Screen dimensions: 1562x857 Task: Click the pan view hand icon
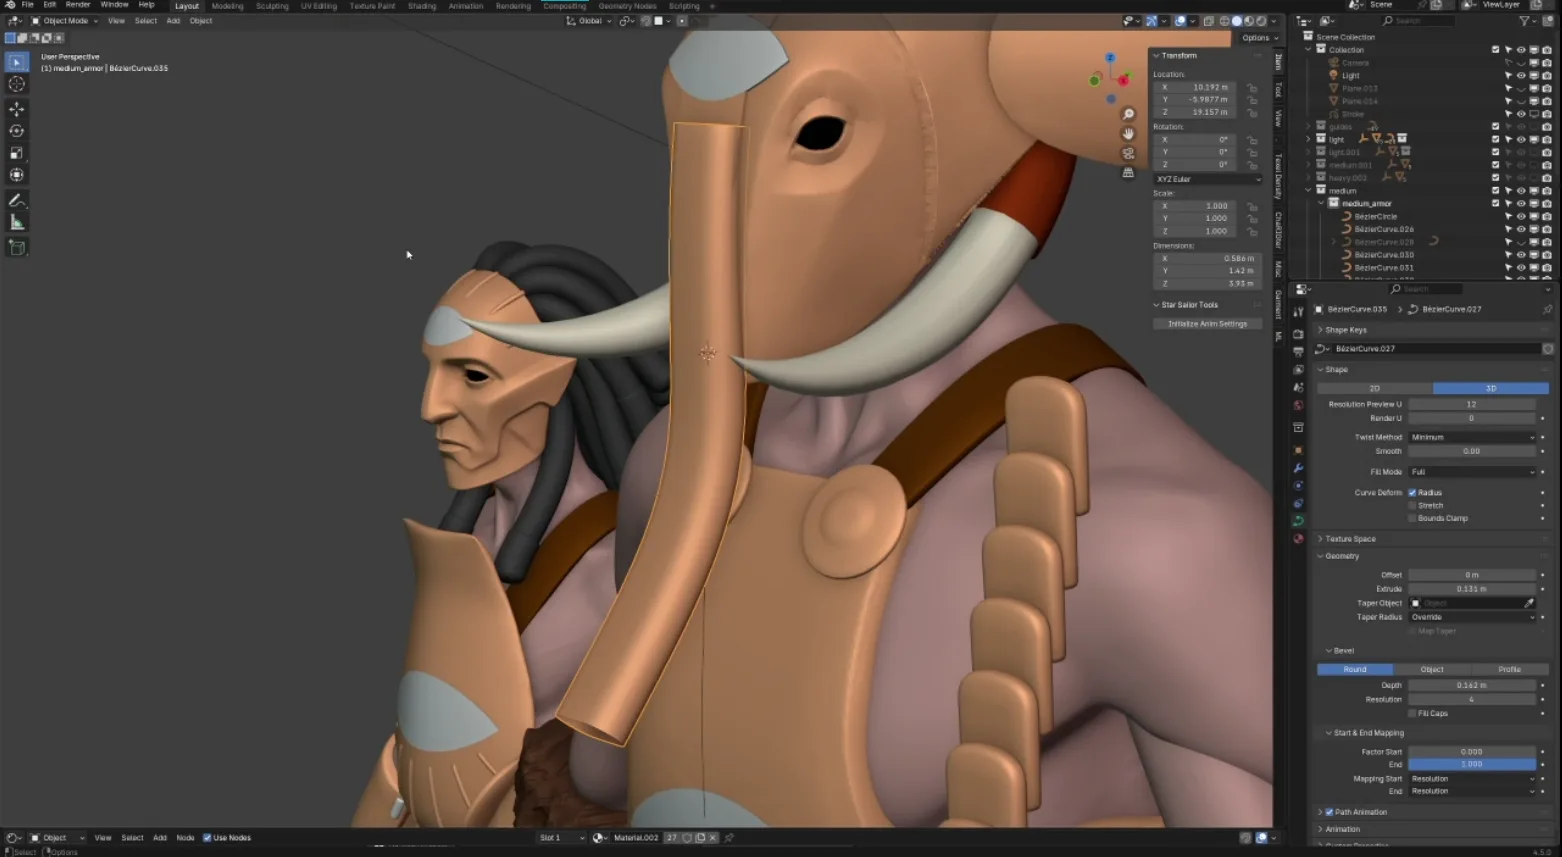[1128, 134]
